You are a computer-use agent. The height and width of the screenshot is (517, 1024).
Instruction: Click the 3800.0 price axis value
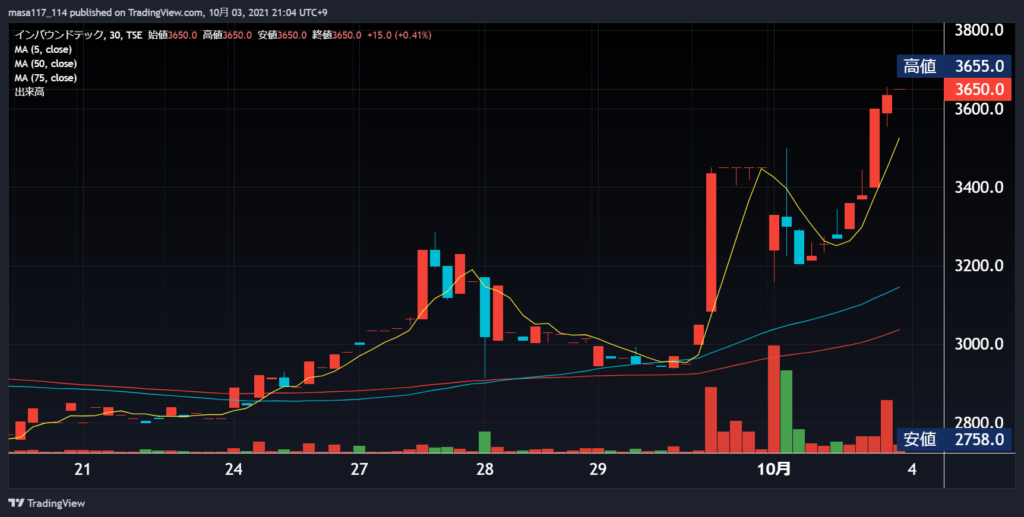[x=979, y=31]
